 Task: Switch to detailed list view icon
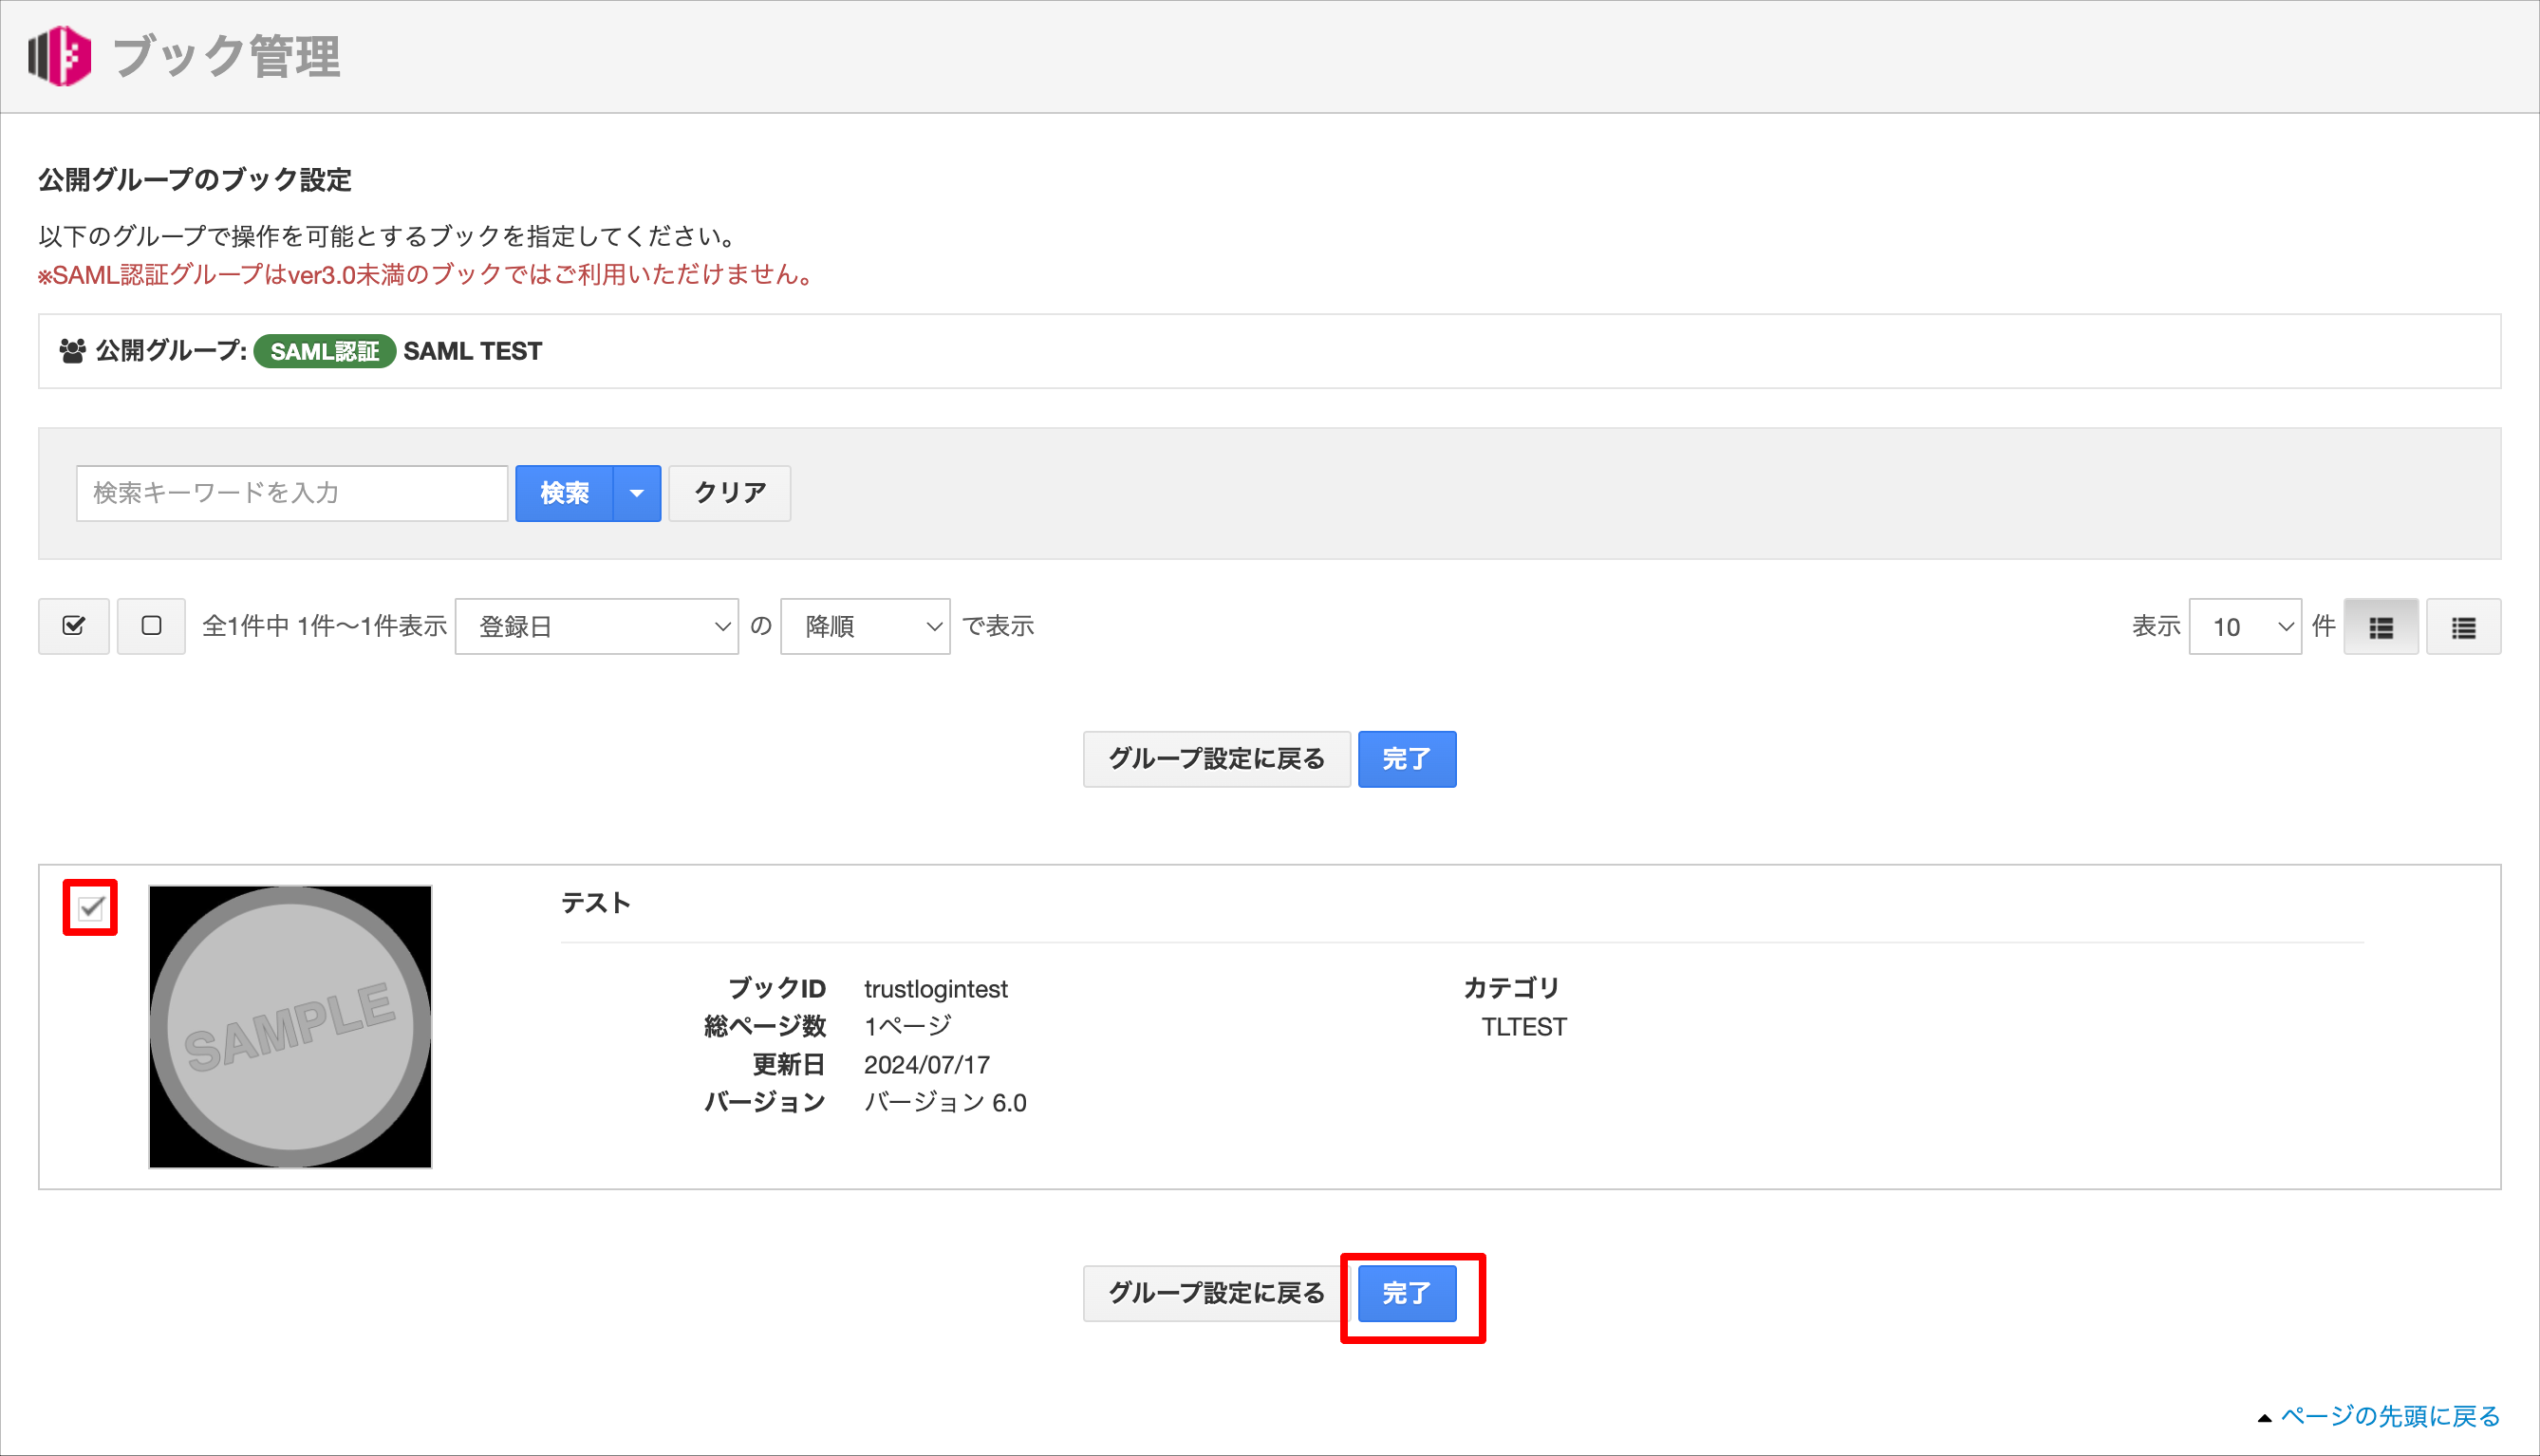2381,627
